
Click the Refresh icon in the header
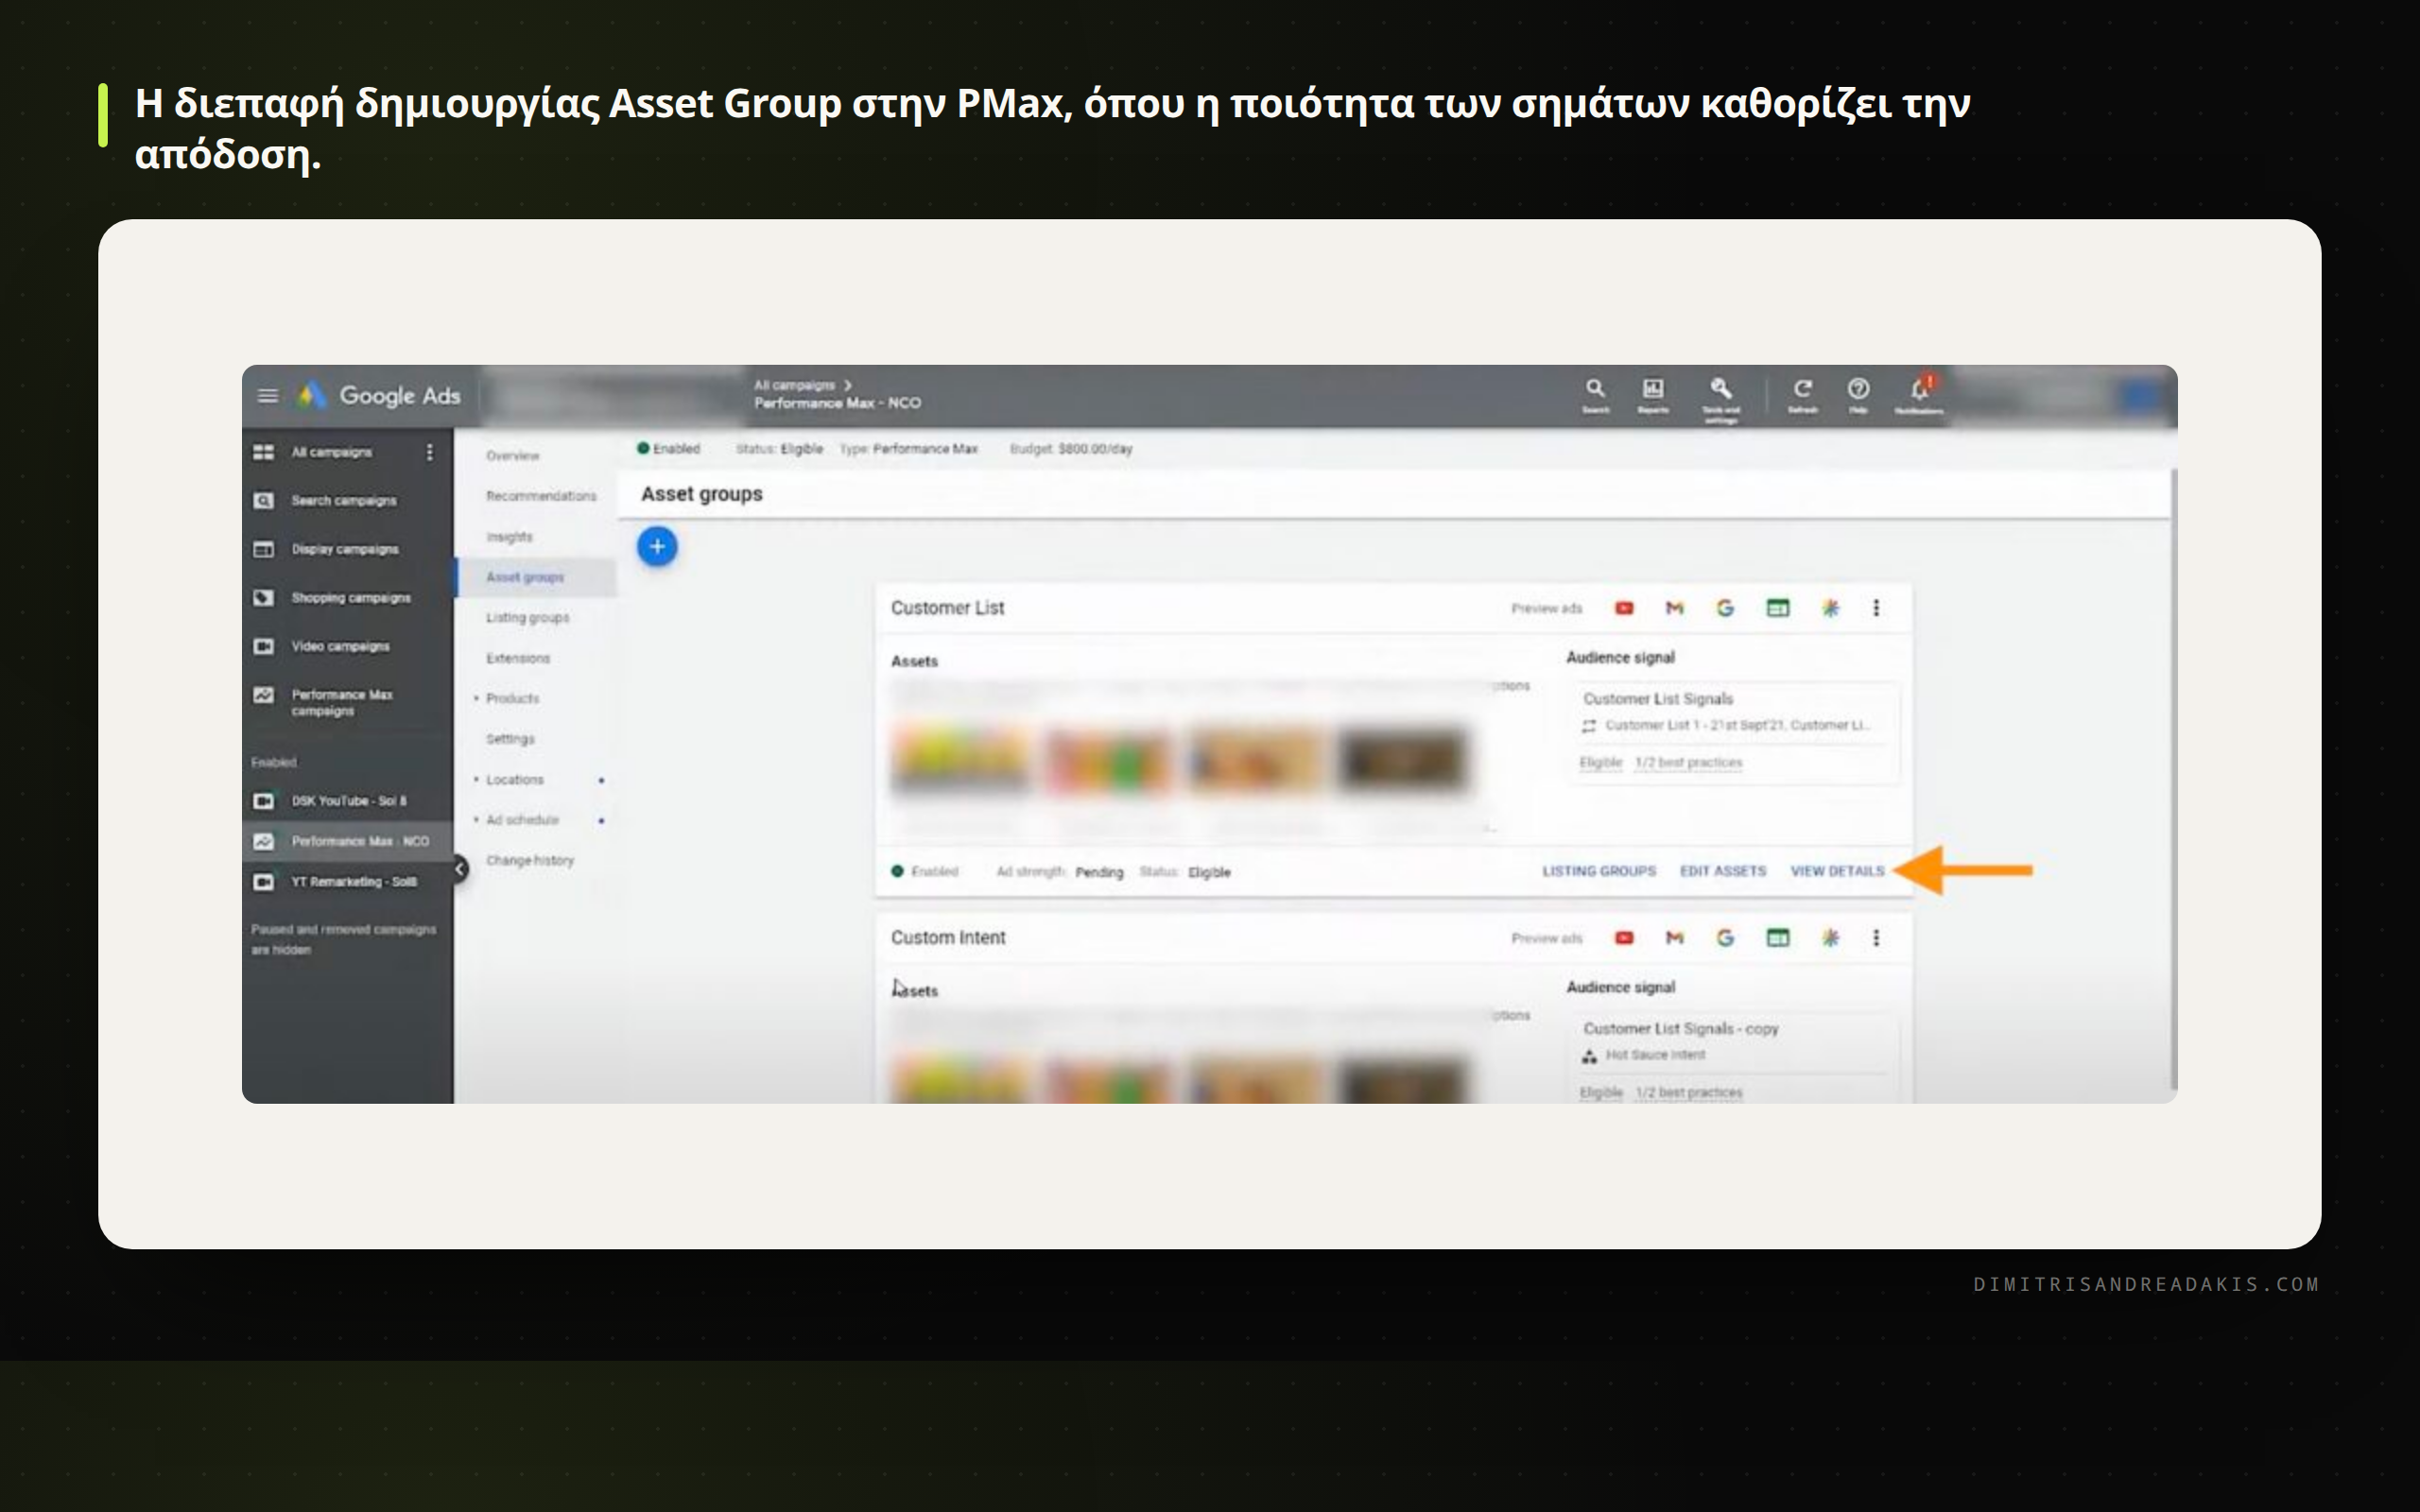coord(1802,394)
